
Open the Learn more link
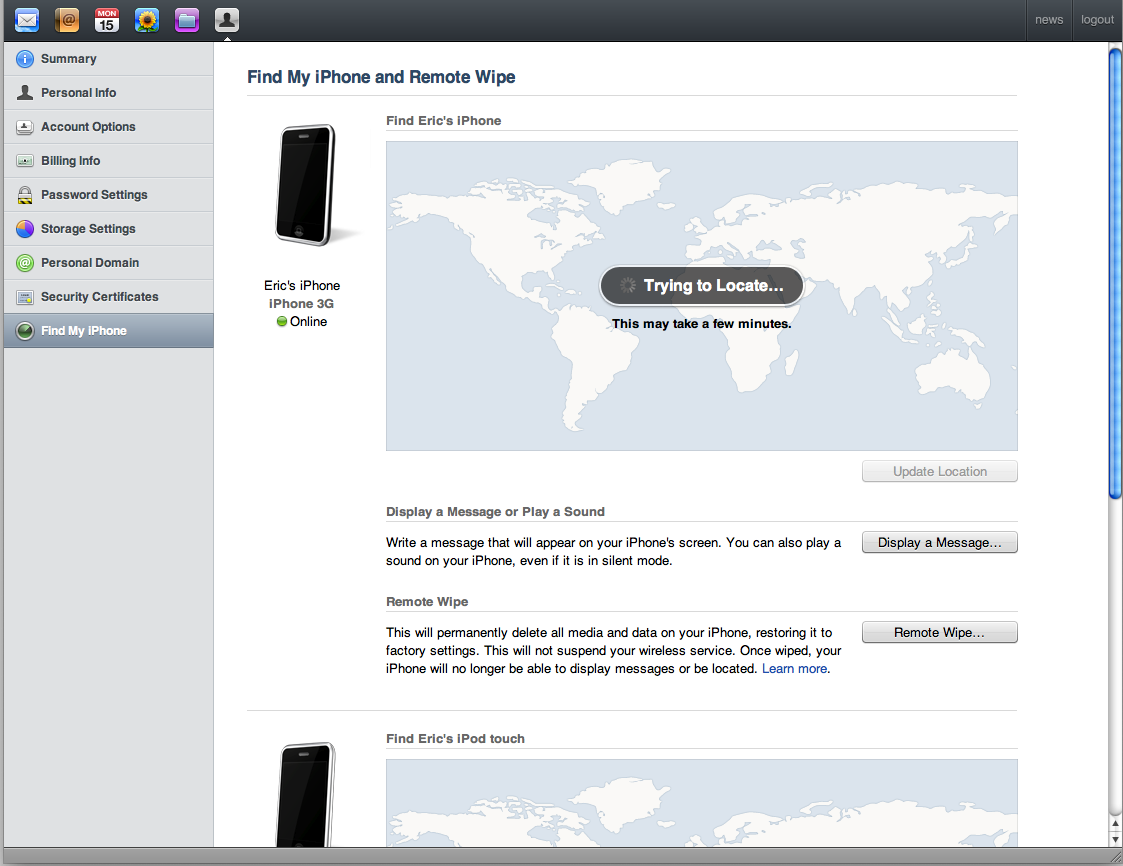[x=794, y=668]
